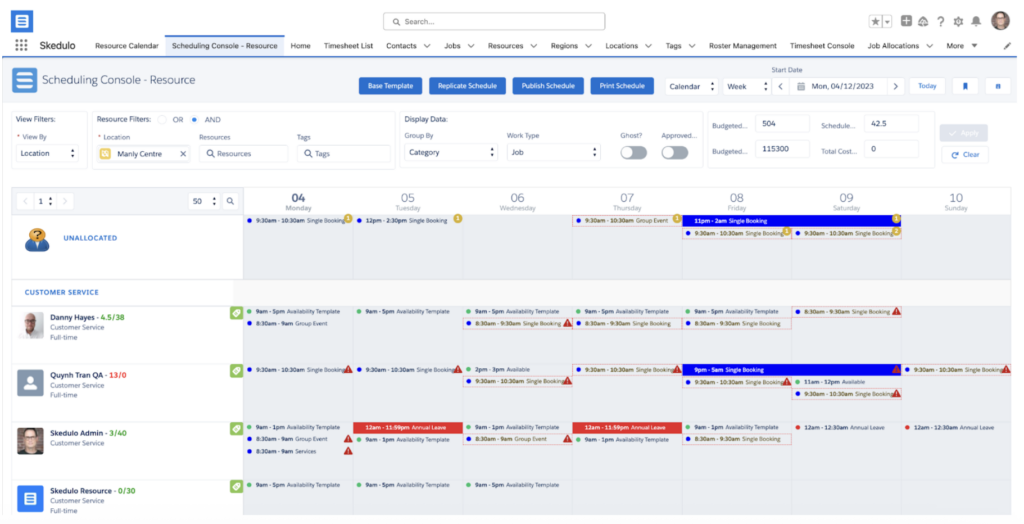Open the View By Location dropdown

[48, 154]
